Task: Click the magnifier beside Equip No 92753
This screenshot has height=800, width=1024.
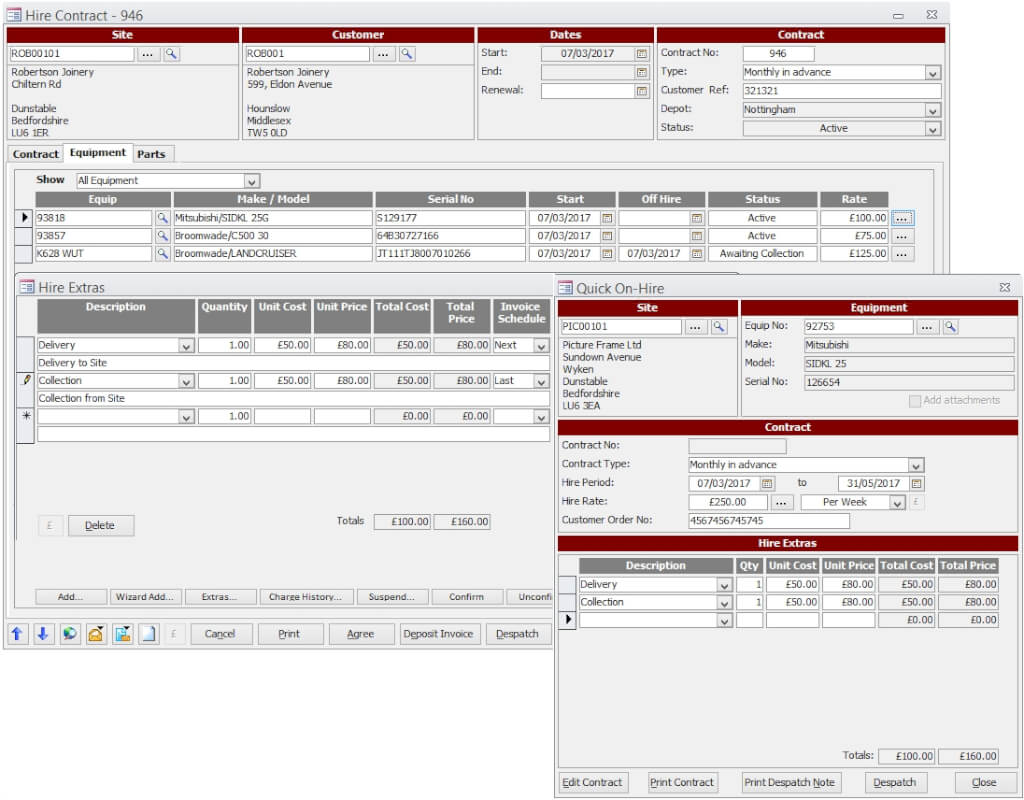Action: pyautogui.click(x=951, y=325)
